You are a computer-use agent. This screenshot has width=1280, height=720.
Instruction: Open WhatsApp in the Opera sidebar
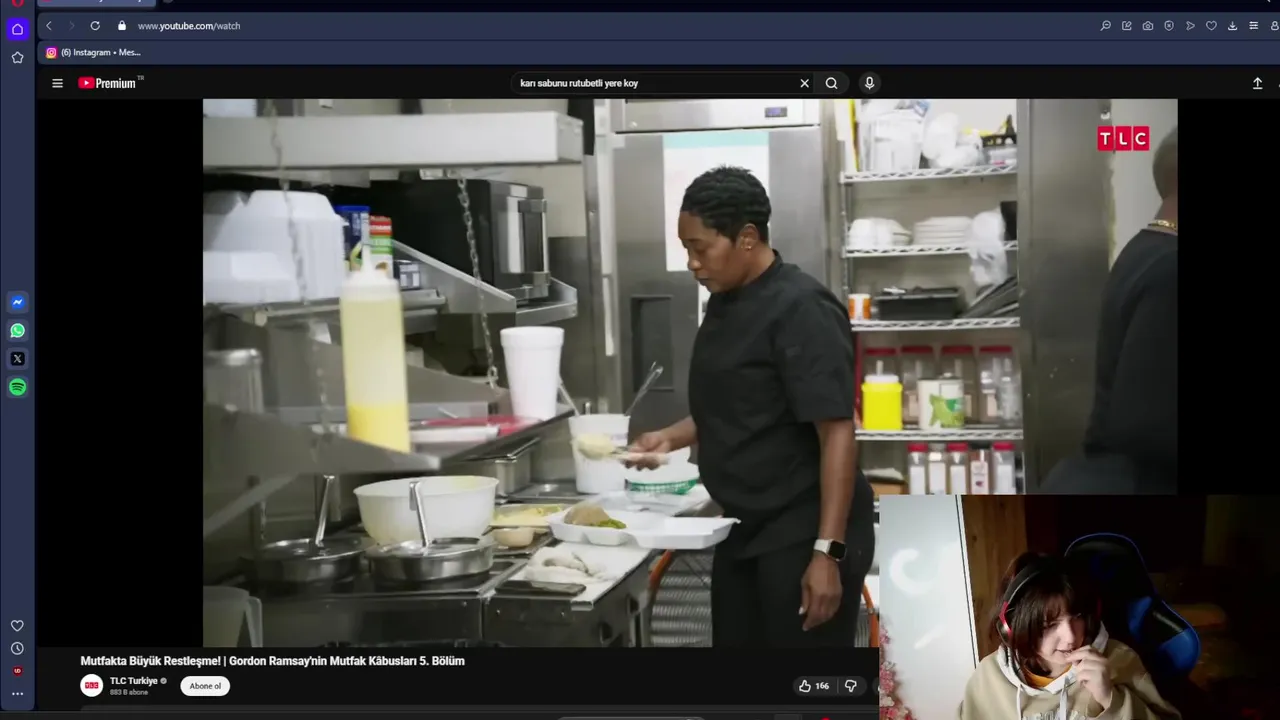click(17, 330)
